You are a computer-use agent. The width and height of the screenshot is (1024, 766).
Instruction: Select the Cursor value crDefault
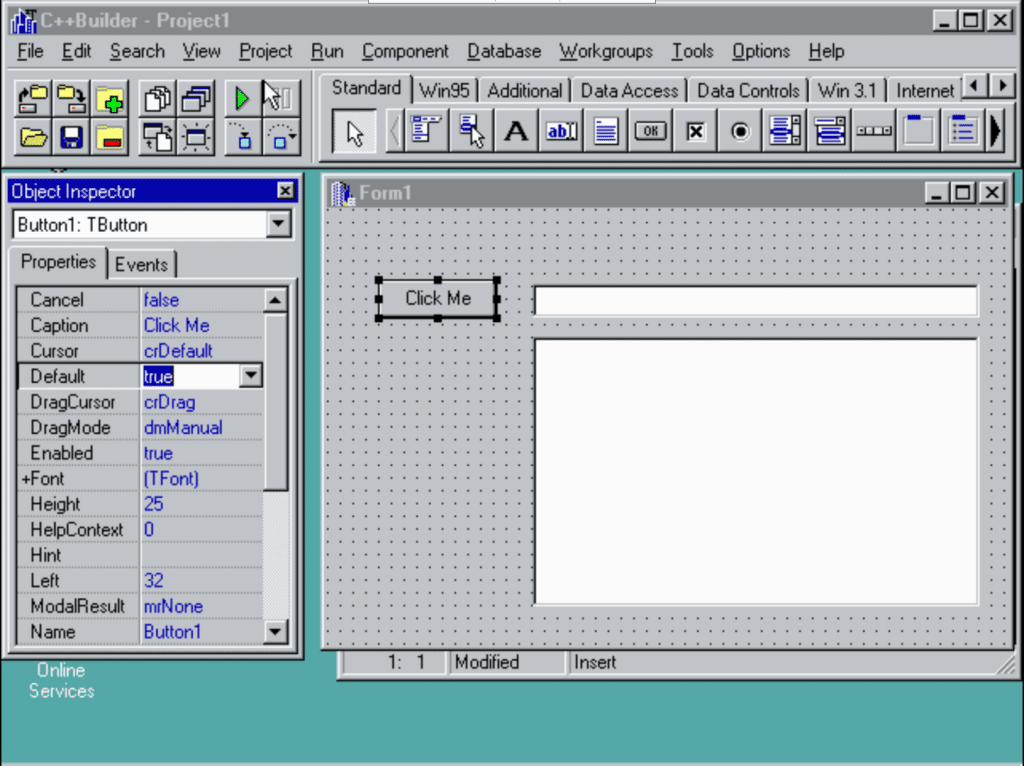tap(202, 351)
